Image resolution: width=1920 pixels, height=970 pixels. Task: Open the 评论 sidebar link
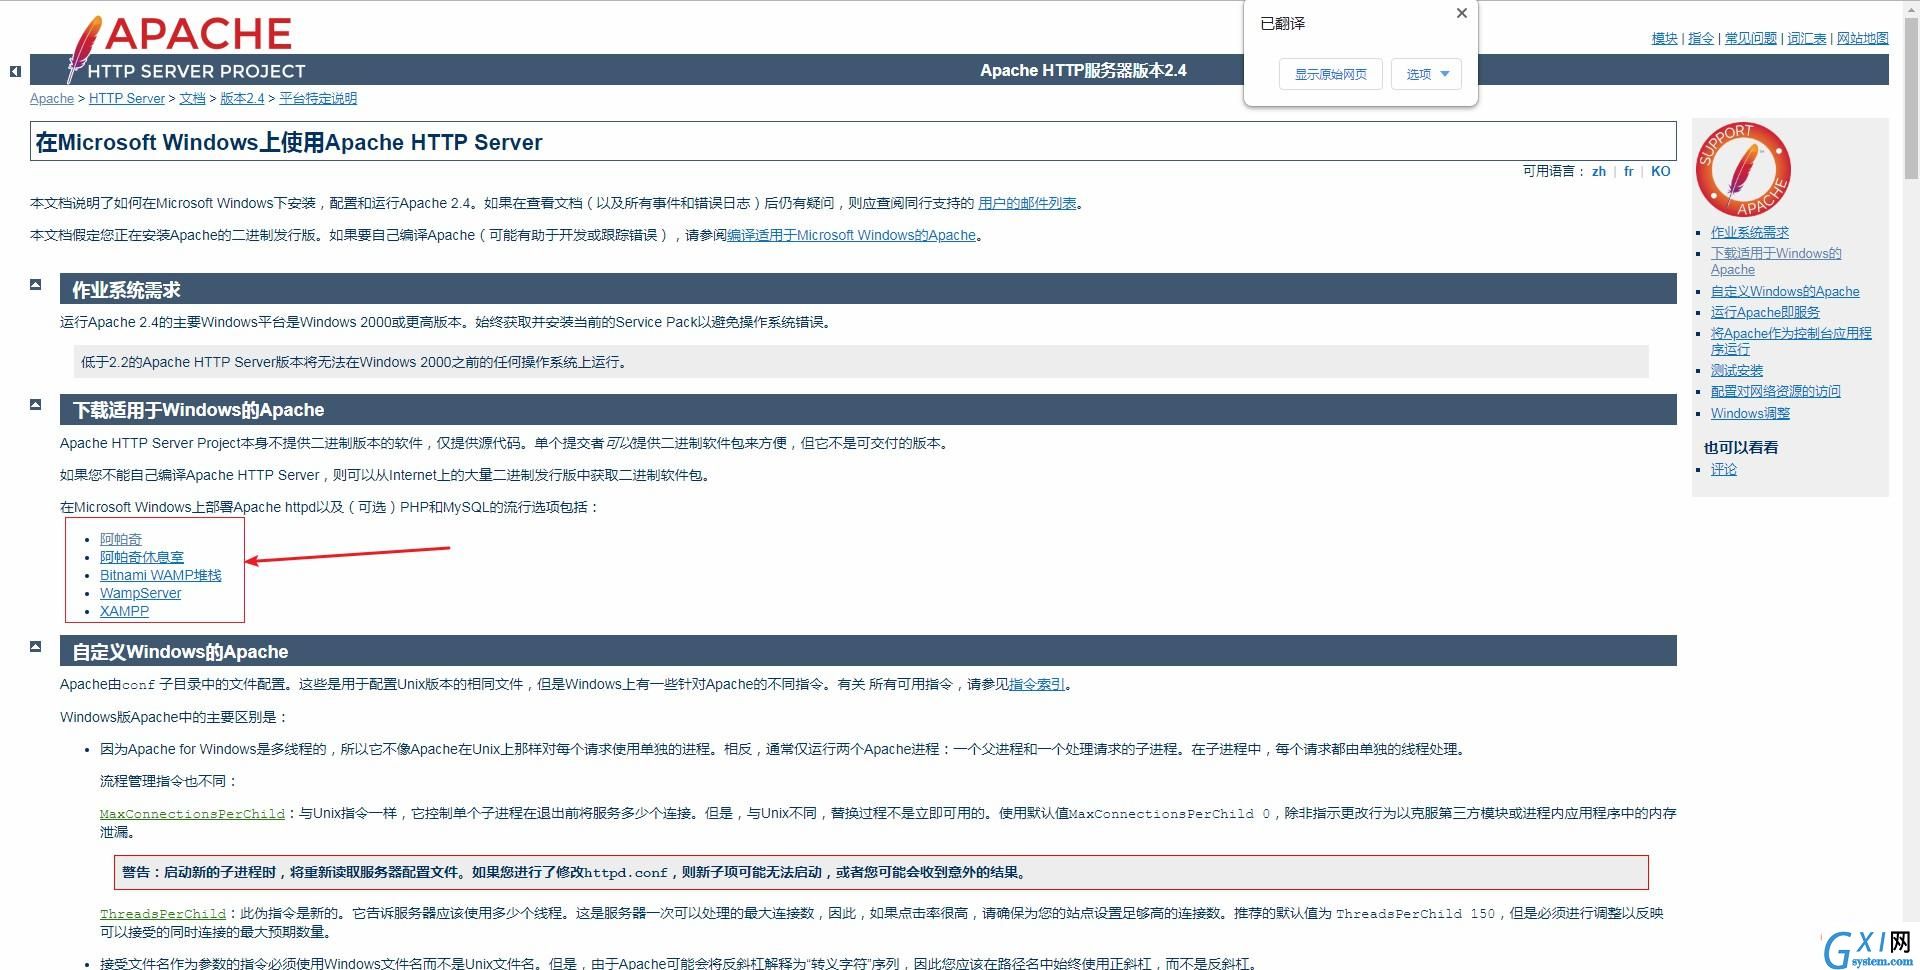(x=1724, y=469)
